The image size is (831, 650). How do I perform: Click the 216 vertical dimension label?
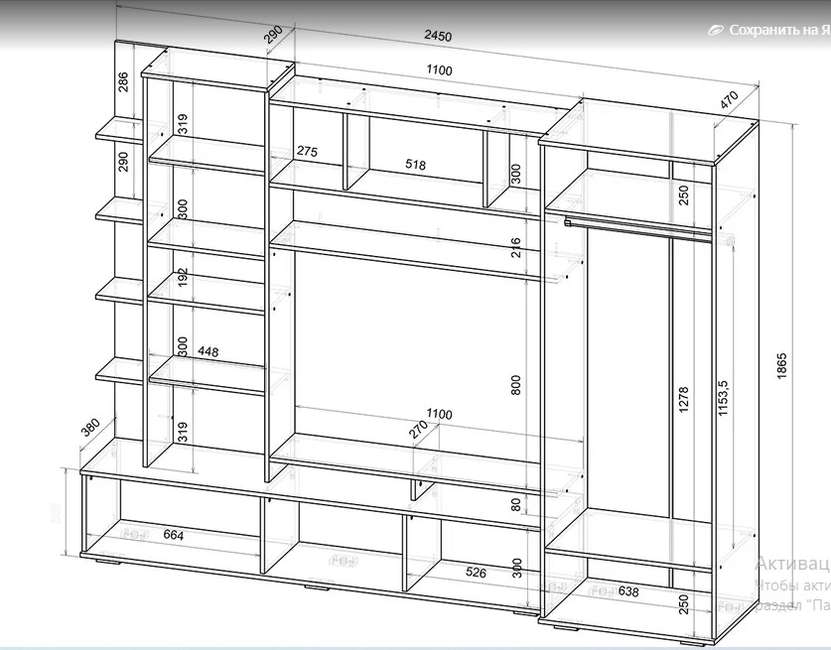[x=516, y=249]
